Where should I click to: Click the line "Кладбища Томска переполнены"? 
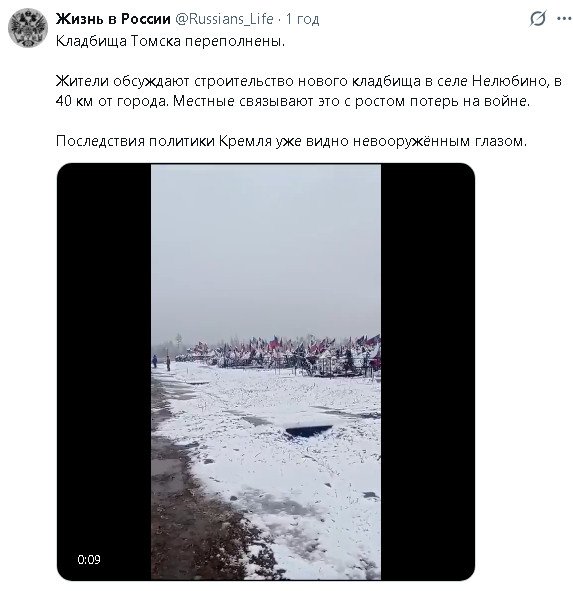coord(170,41)
